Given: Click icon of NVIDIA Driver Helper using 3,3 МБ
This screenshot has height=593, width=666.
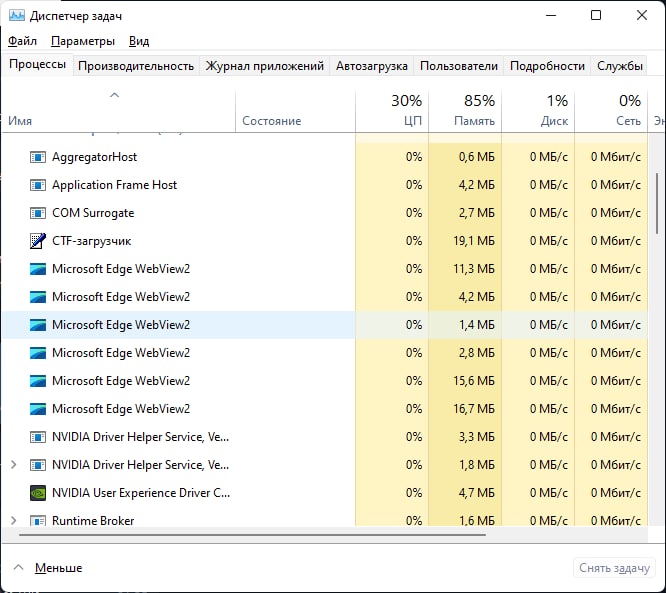Looking at the screenshot, I should coord(38,437).
